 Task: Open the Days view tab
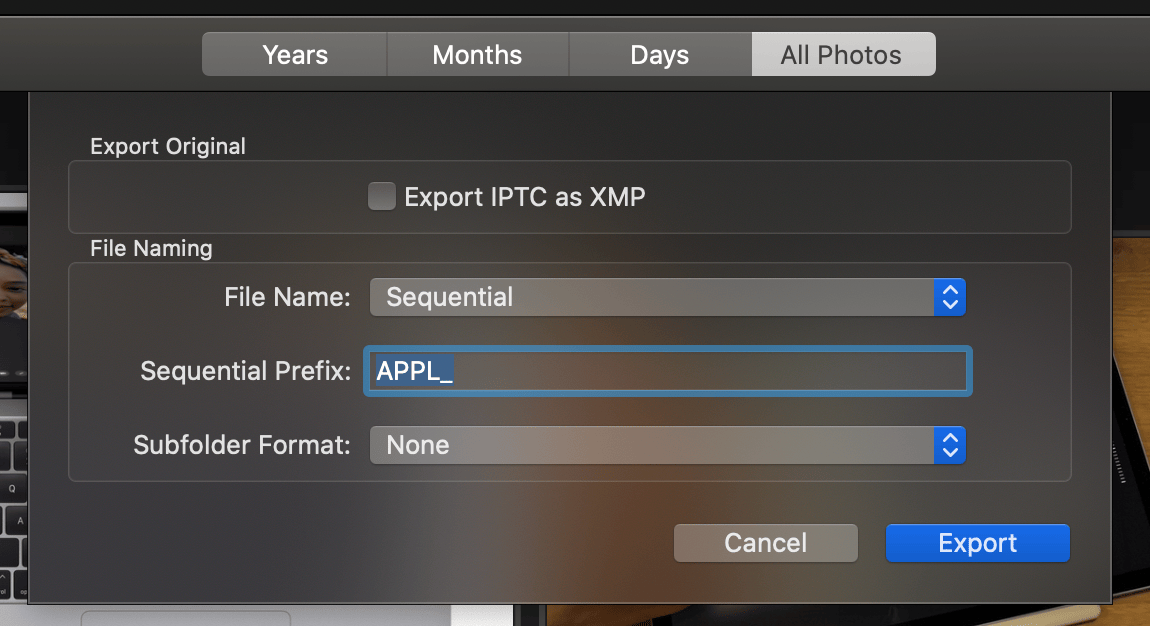tap(659, 54)
